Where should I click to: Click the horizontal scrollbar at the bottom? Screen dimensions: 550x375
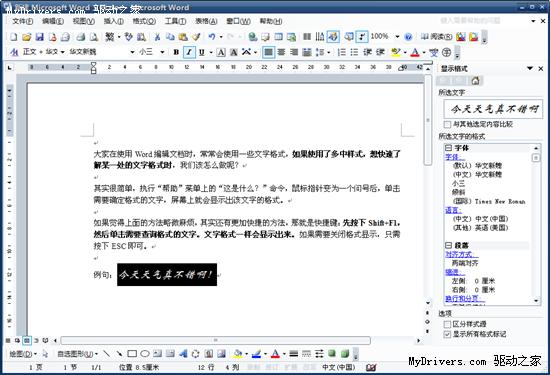[x=215, y=340]
